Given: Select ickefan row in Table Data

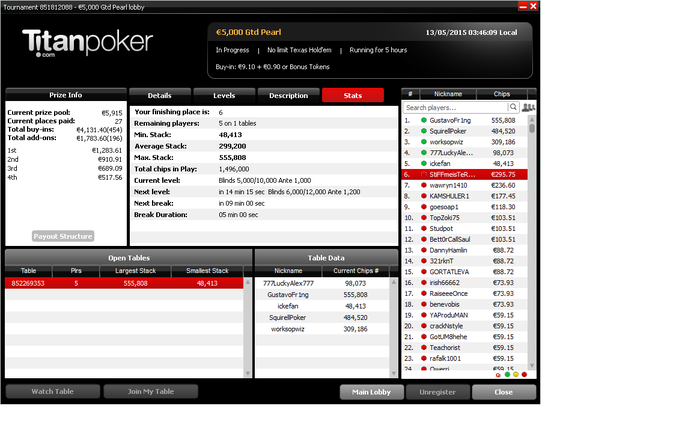Looking at the screenshot, I should pos(322,306).
